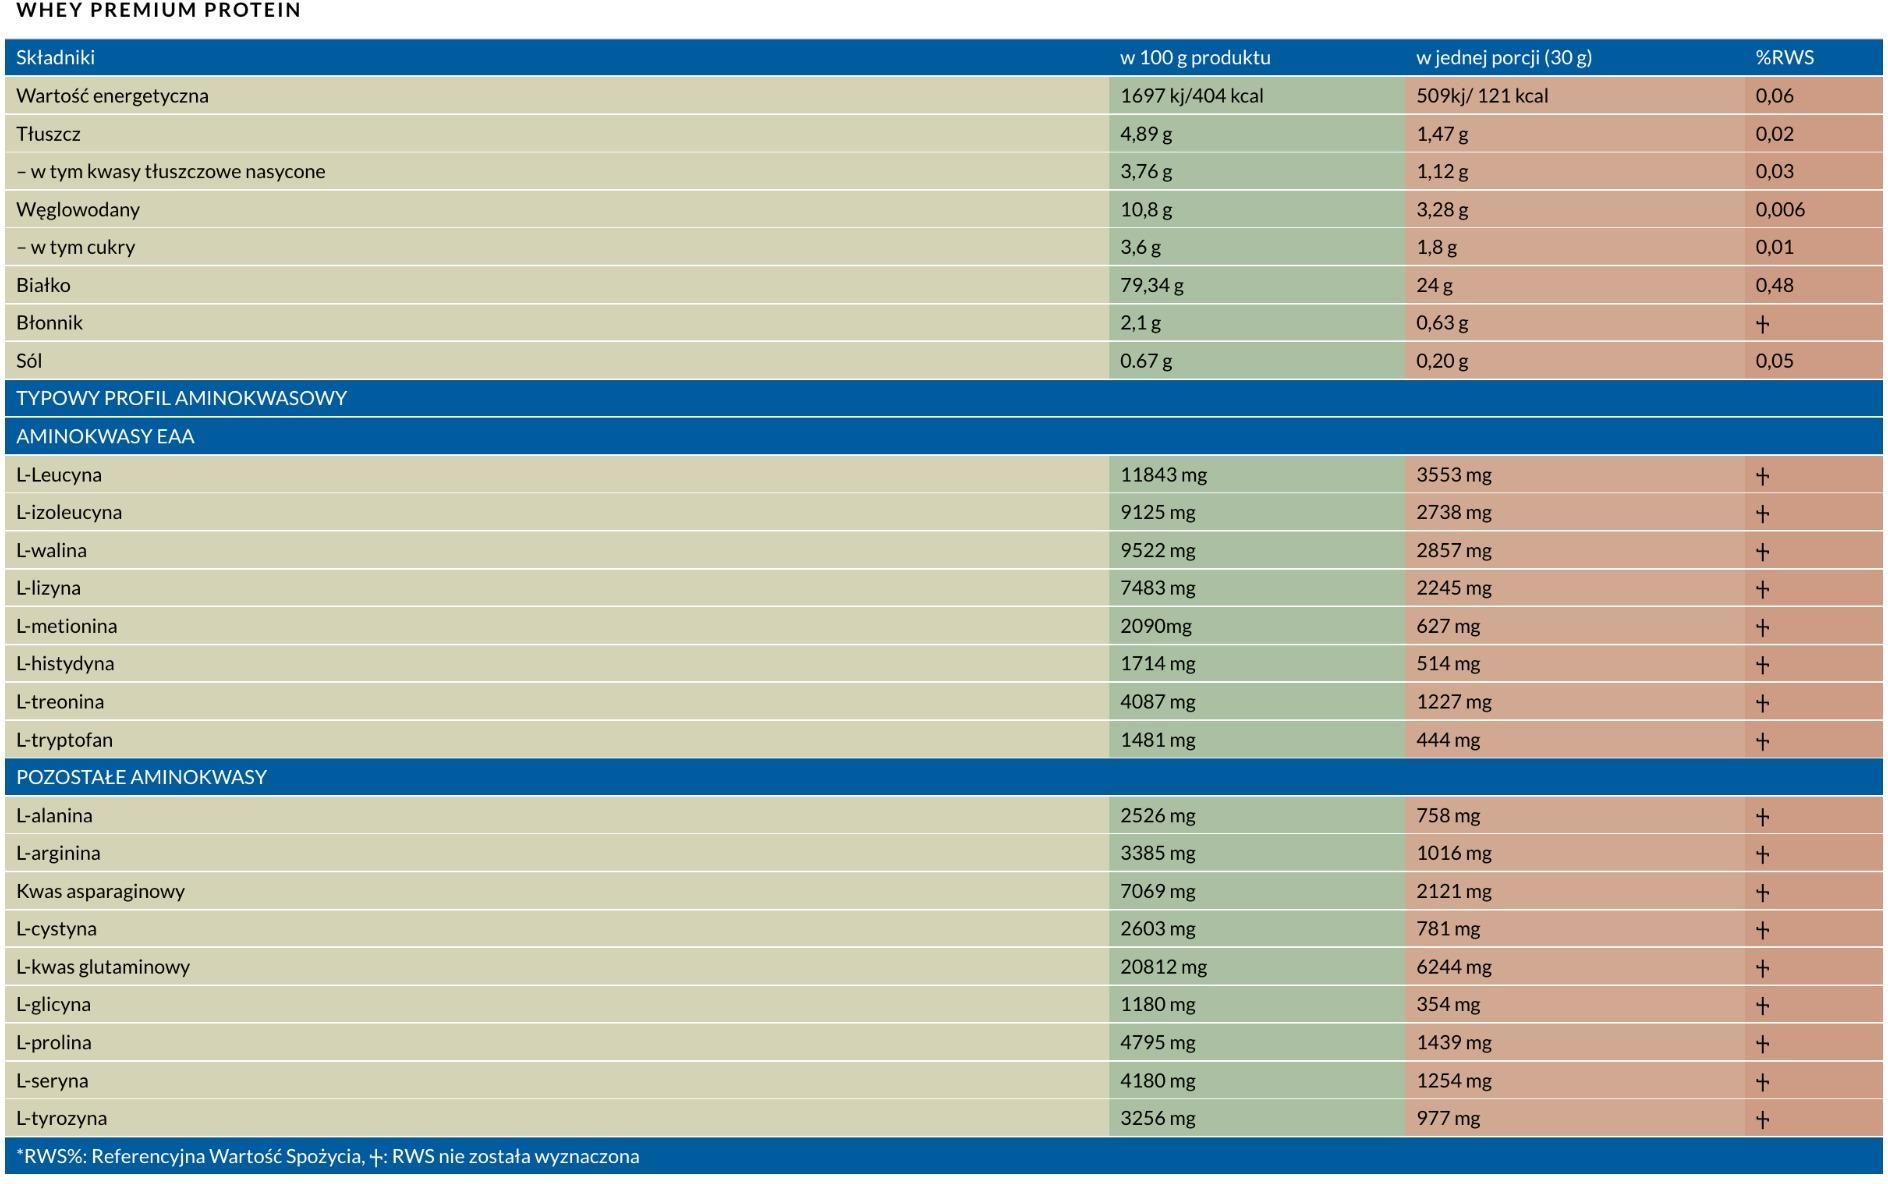Click the RWS footnote text at bottom

coord(327,1157)
